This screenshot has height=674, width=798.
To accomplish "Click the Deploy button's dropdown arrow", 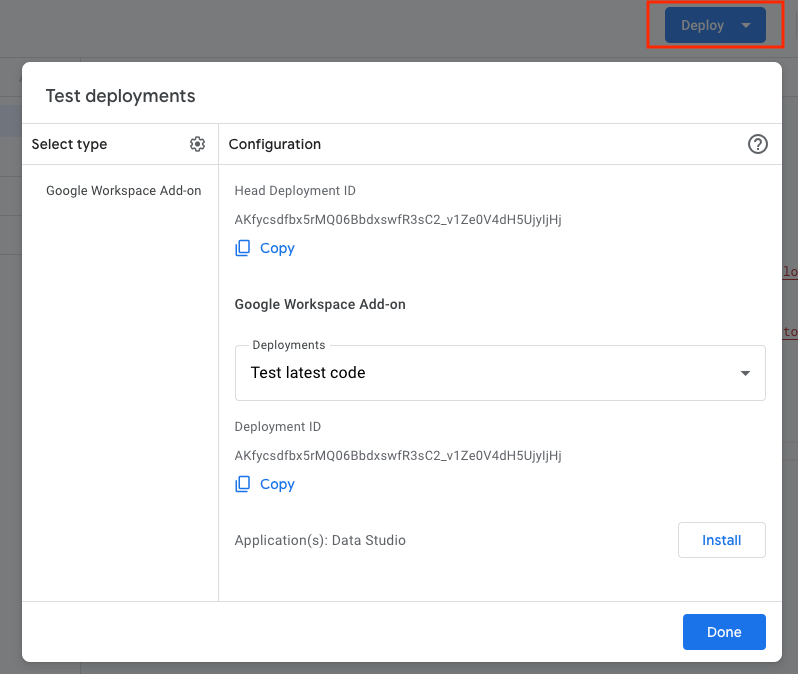I will point(746,26).
